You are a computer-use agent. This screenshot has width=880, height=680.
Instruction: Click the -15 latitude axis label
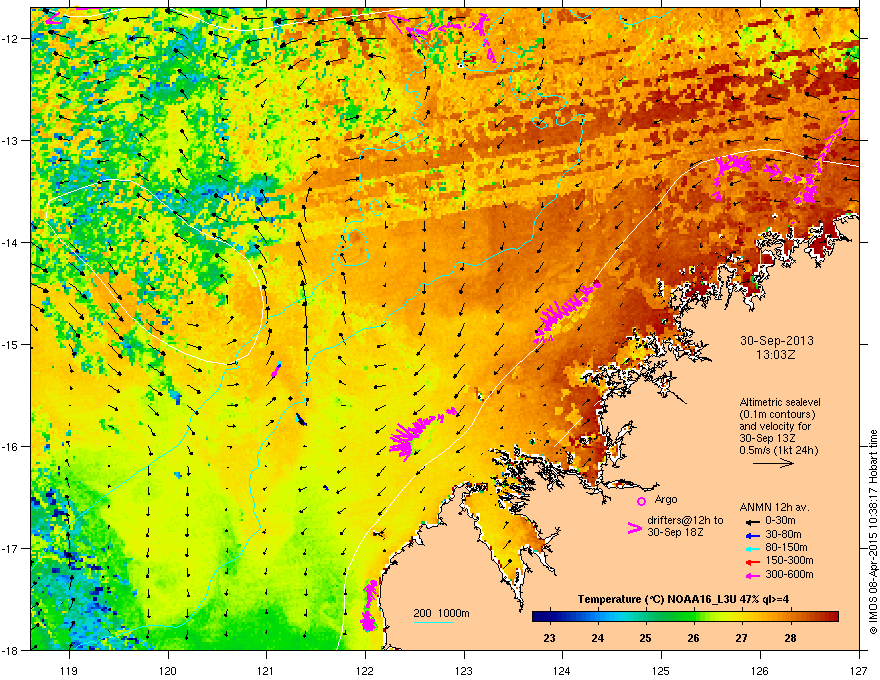pos(11,344)
